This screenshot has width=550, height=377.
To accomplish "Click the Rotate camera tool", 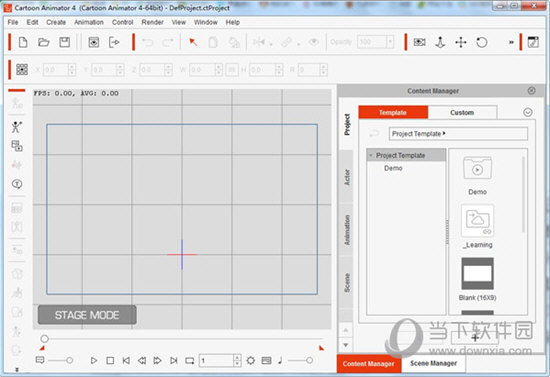I will (482, 42).
